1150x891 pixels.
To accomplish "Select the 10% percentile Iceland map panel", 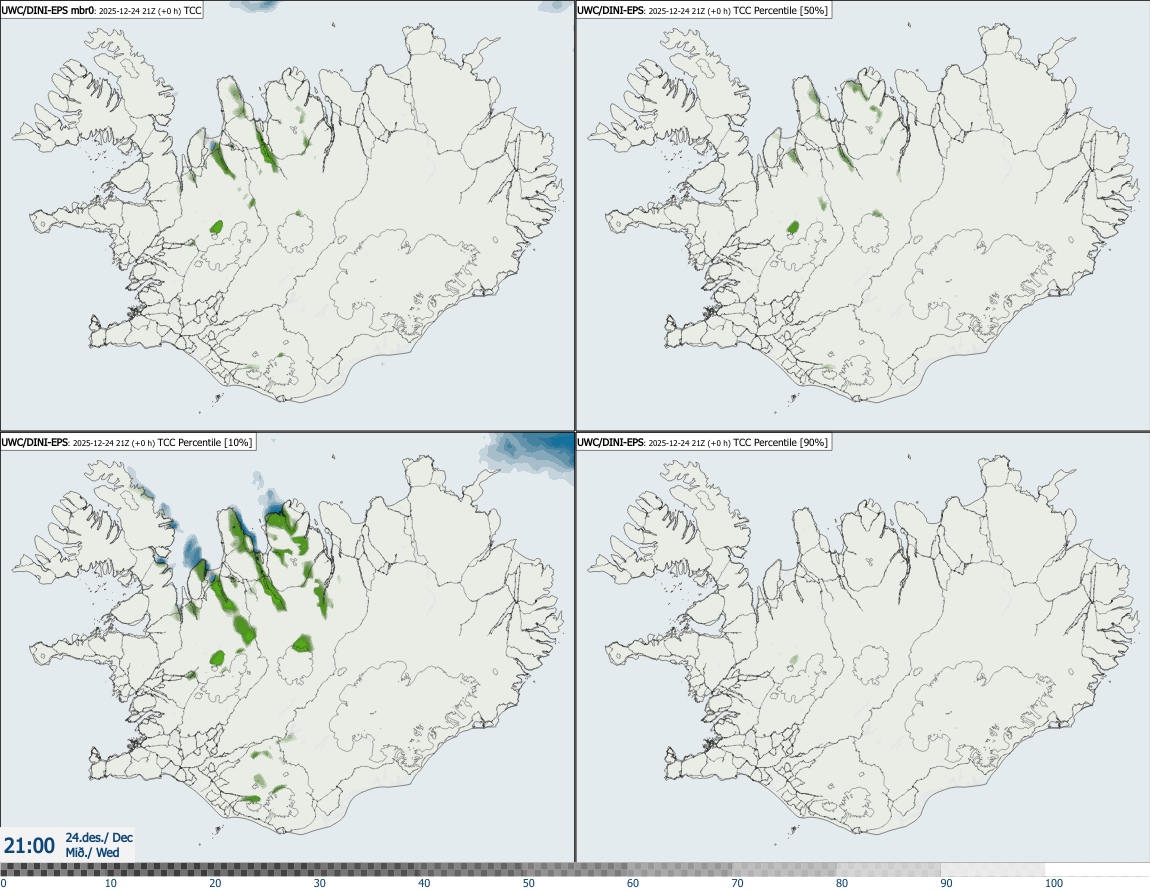I will [x=288, y=648].
